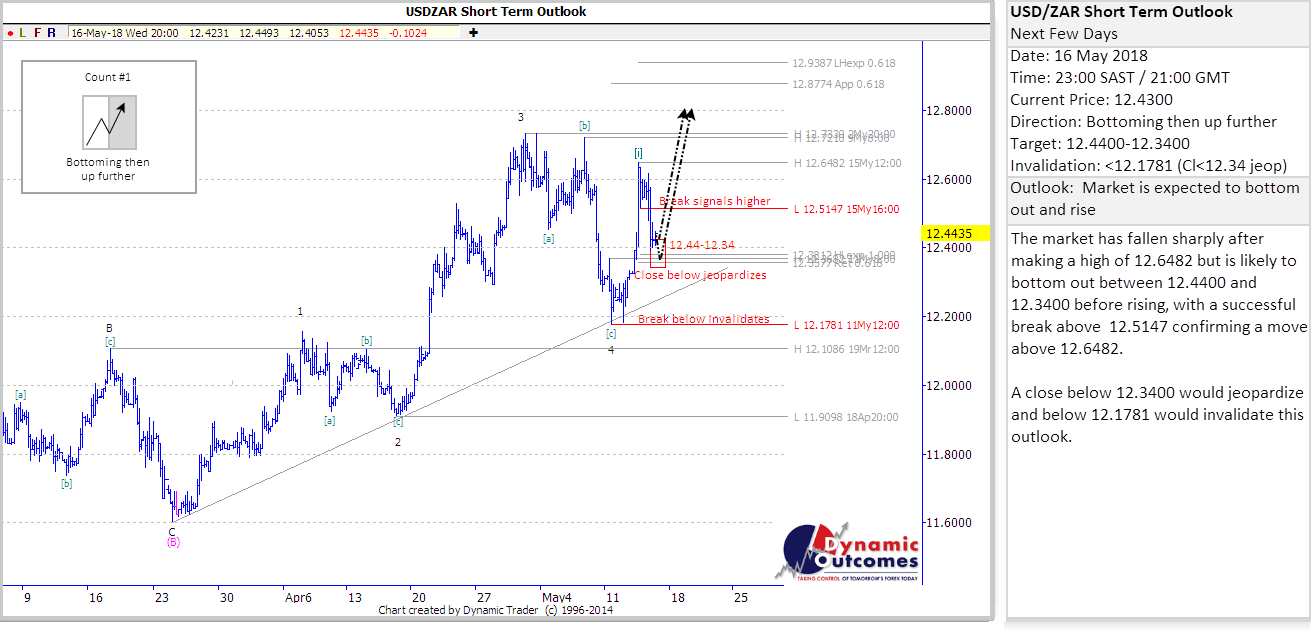1311x631 pixels.
Task: Click the Invalidation: <12.1781 line
Action: tap(1149, 166)
